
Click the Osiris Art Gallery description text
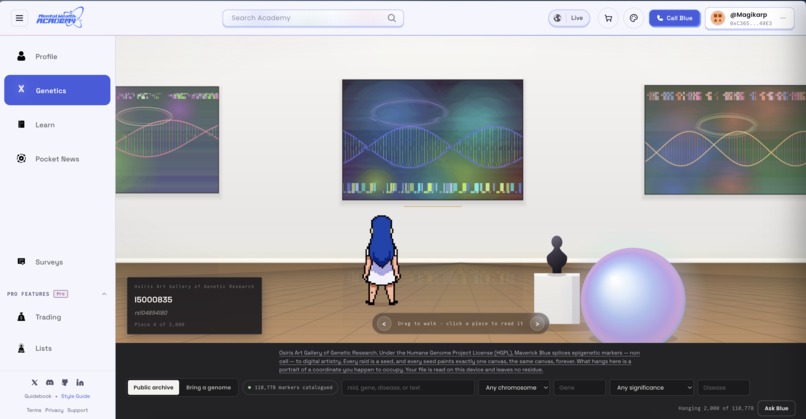[460, 361]
